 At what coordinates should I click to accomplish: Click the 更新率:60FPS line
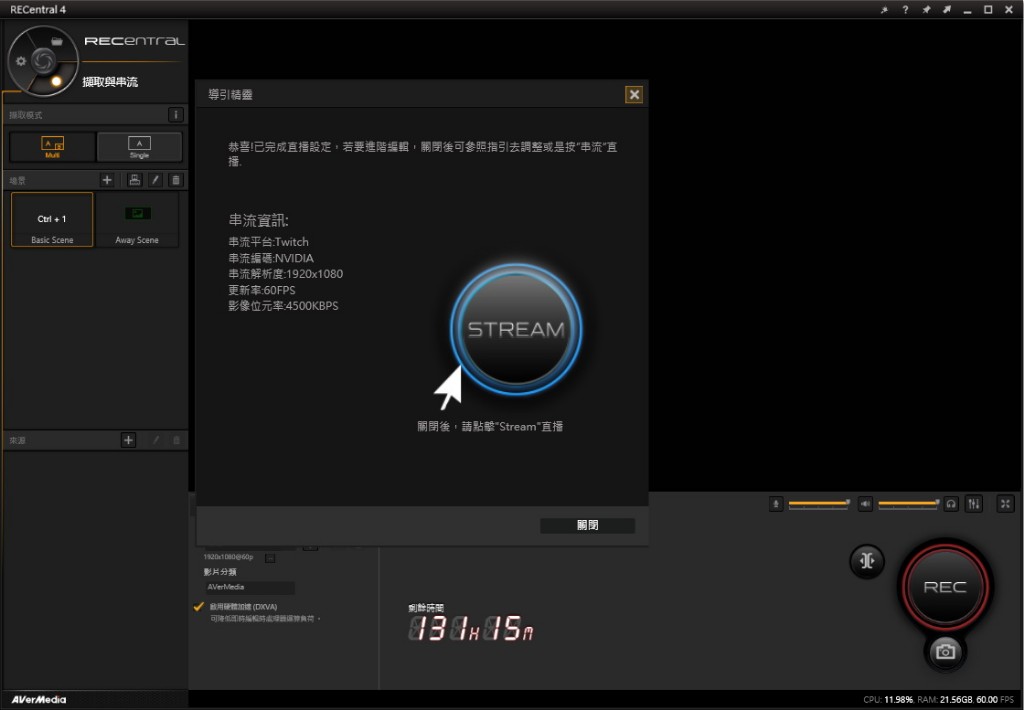[x=262, y=290]
